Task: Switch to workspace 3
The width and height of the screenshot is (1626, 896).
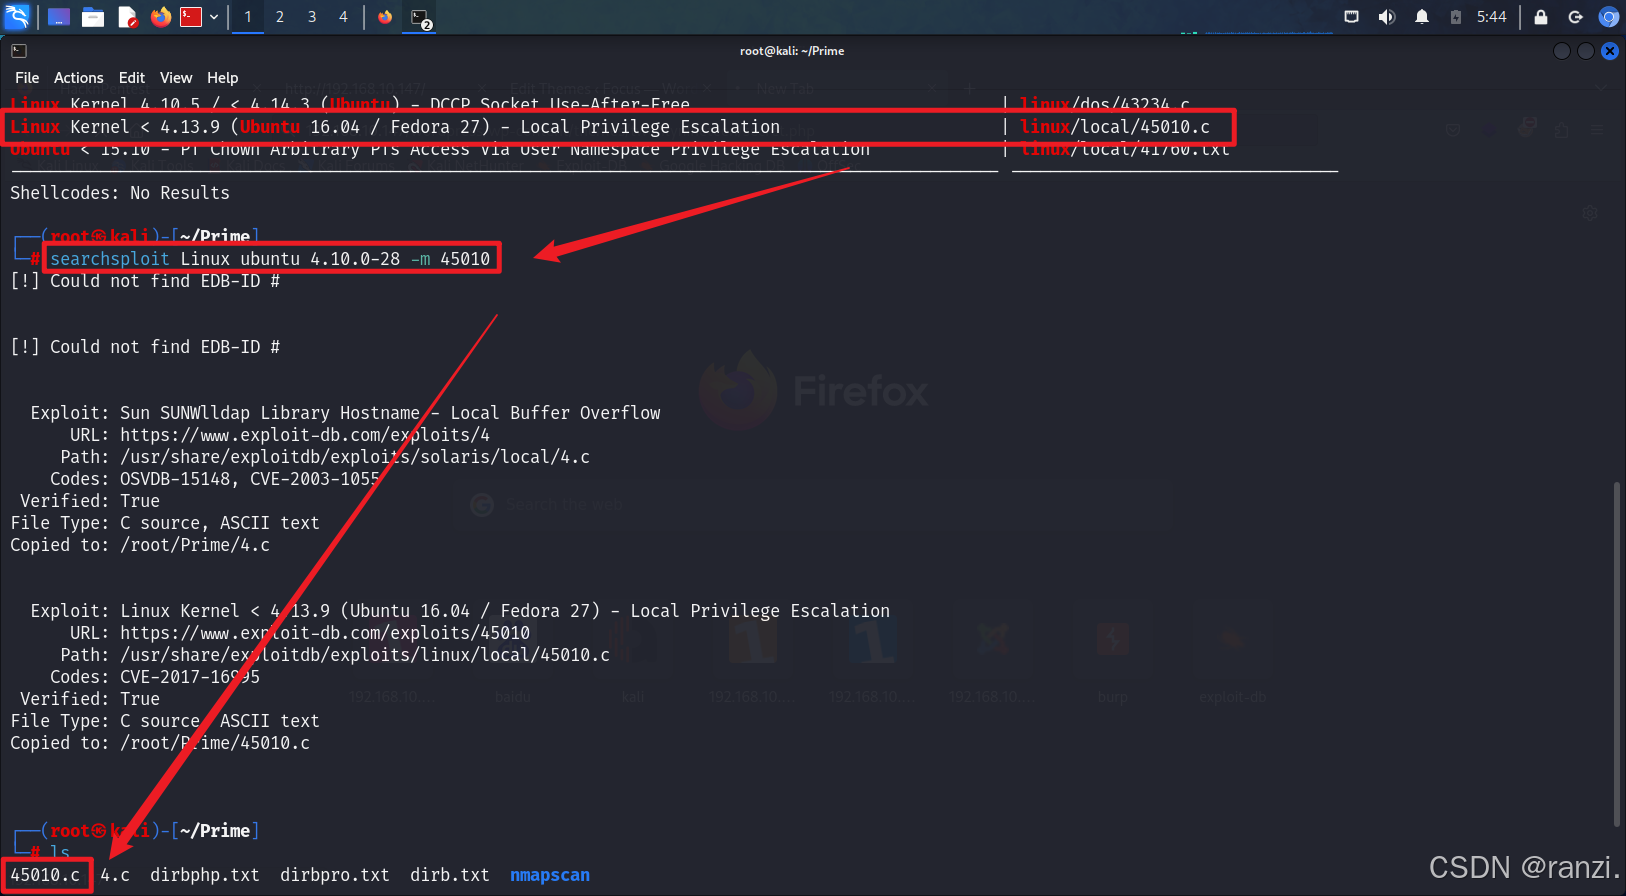Action: (312, 17)
